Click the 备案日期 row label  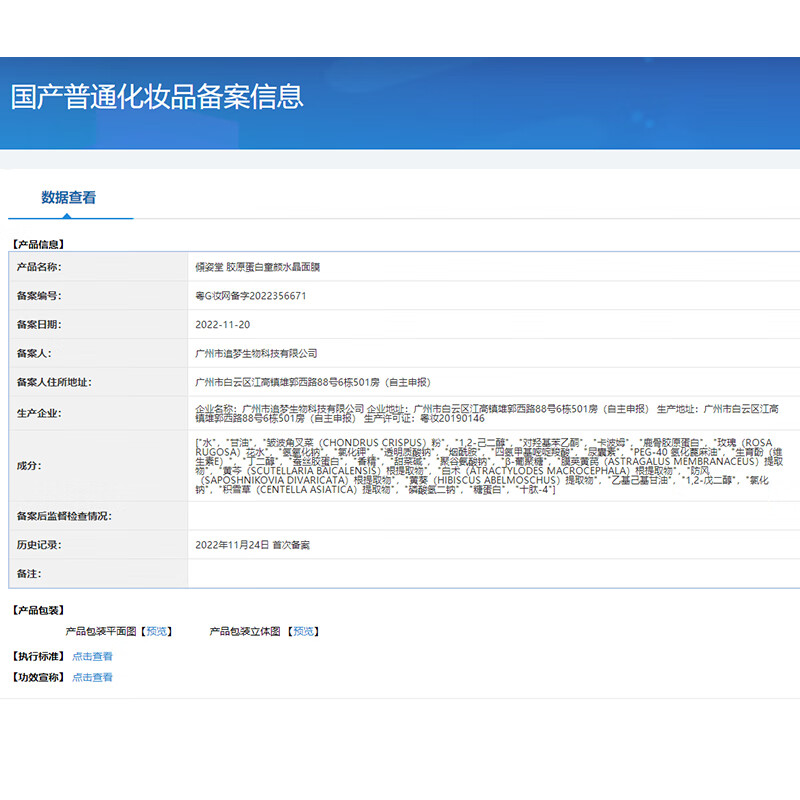pyautogui.click(x=39, y=324)
